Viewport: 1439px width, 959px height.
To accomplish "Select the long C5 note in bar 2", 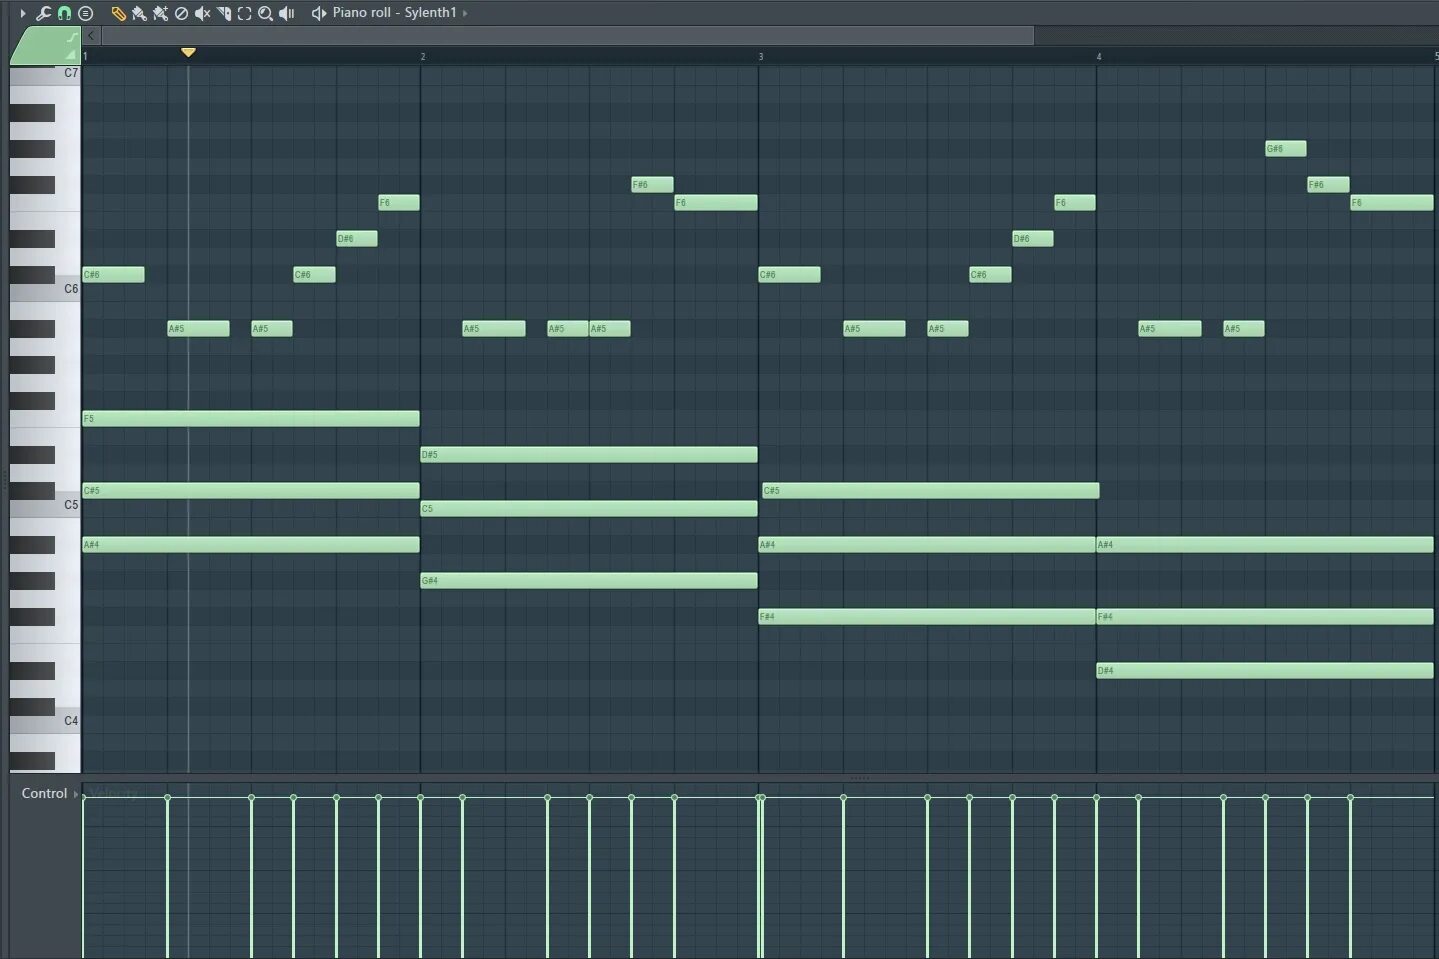I will (x=588, y=509).
